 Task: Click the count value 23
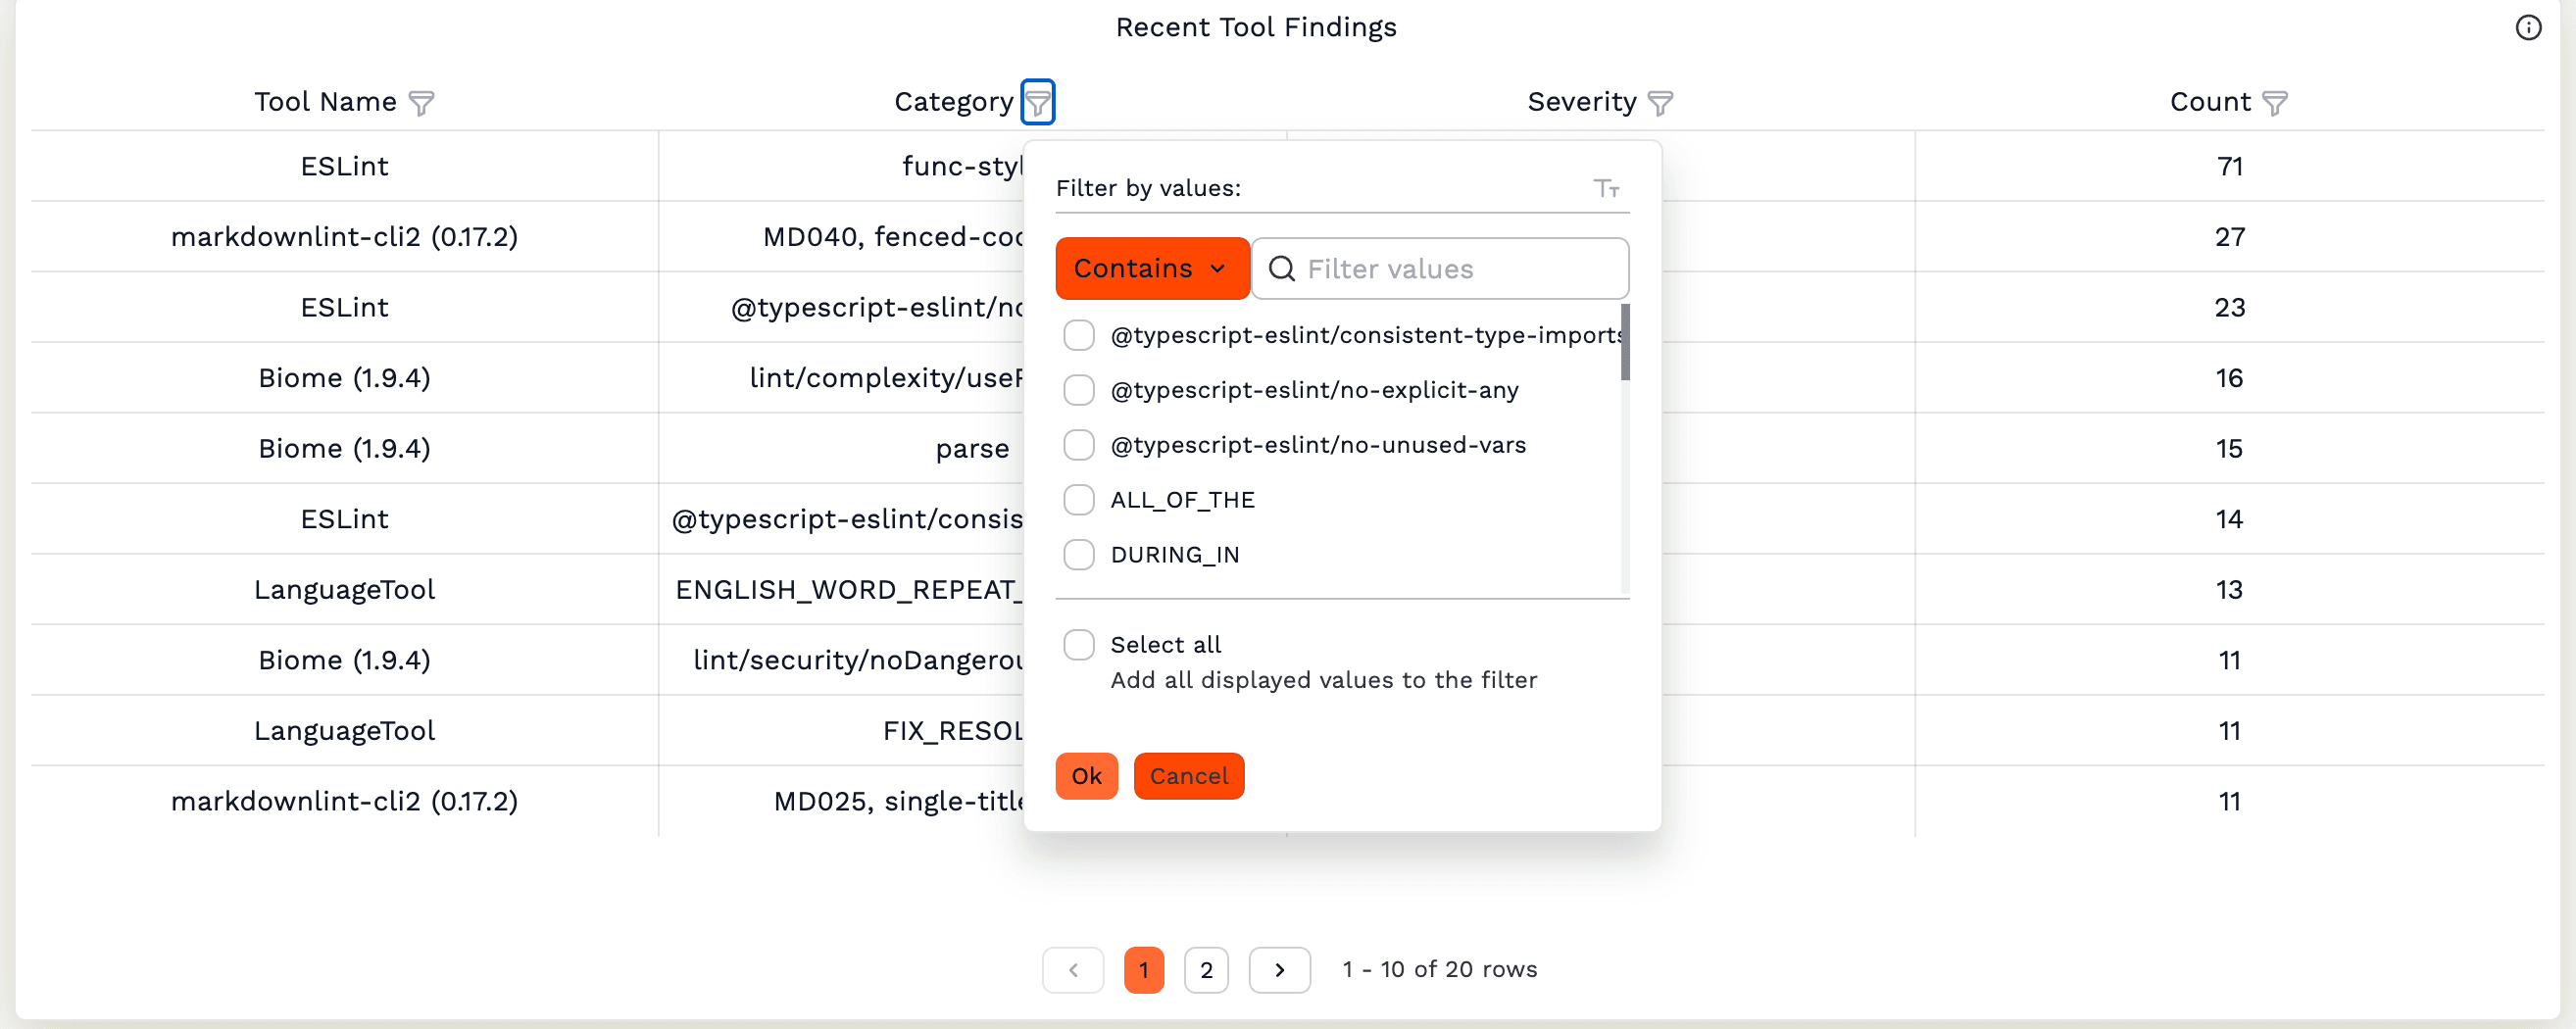pyautogui.click(x=2229, y=308)
